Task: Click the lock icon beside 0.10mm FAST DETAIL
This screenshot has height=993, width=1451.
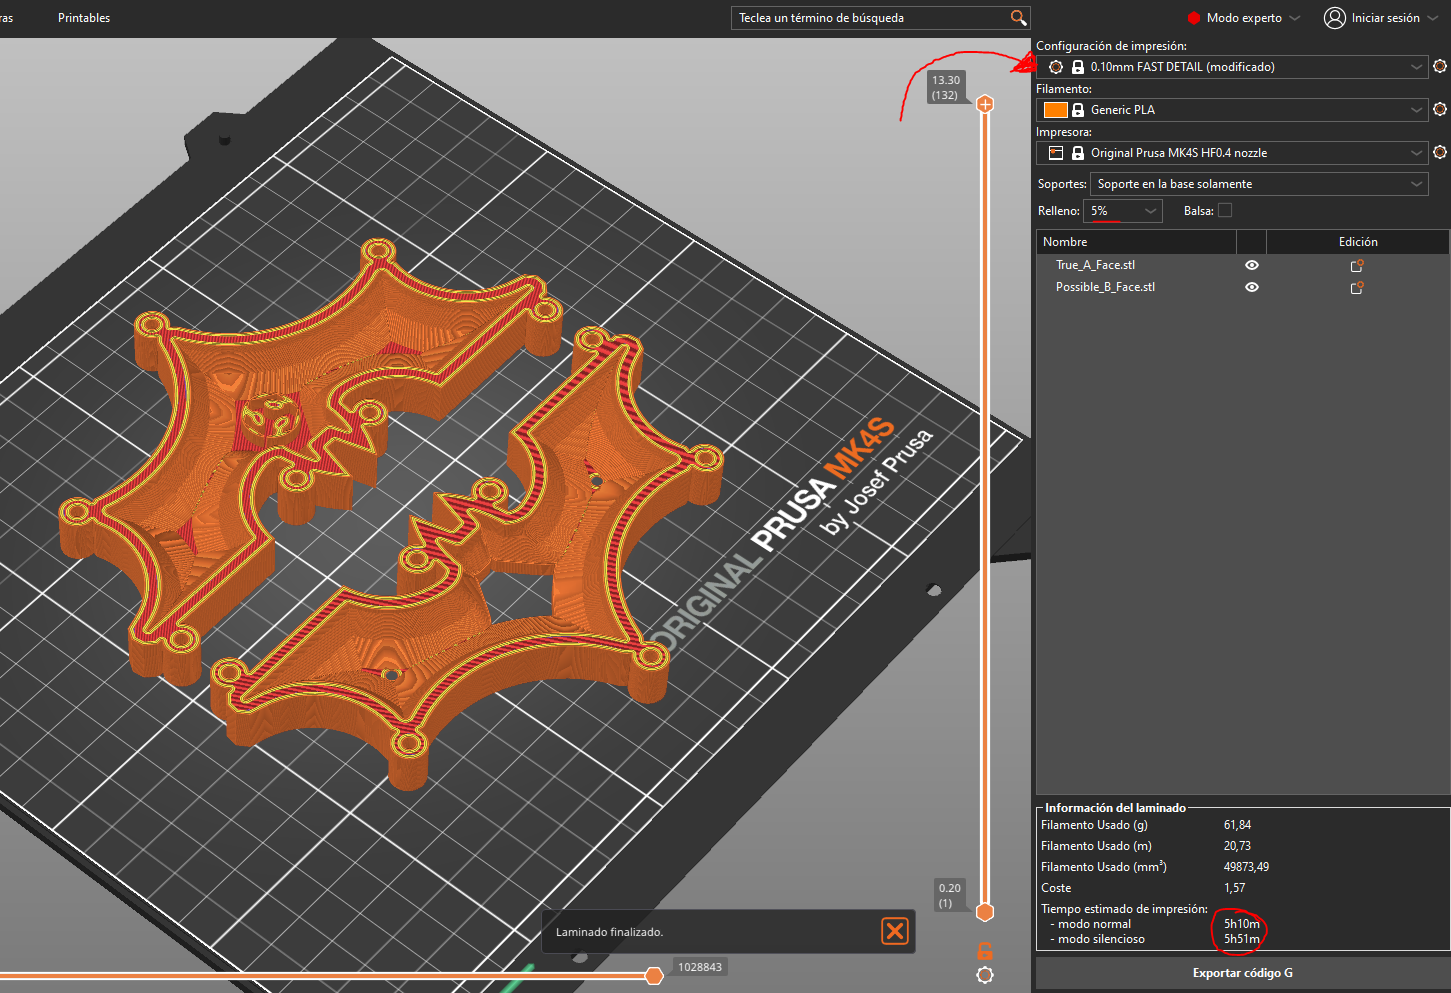Action: pos(1078,67)
